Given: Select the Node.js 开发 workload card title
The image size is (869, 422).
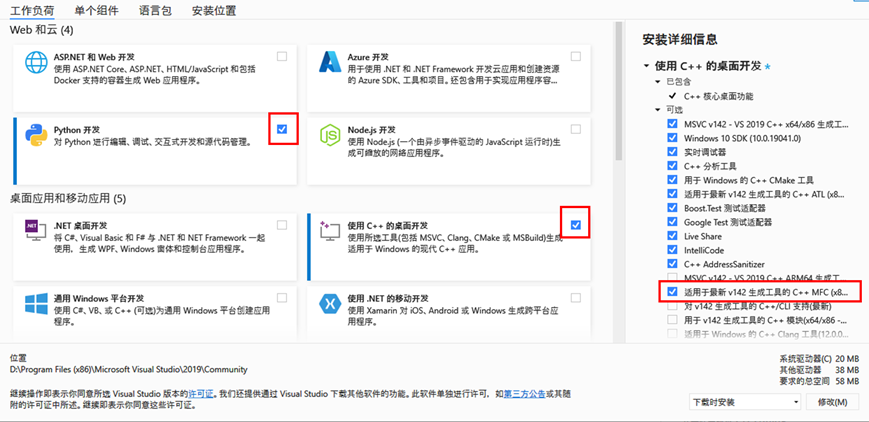Looking at the screenshot, I should 372,130.
